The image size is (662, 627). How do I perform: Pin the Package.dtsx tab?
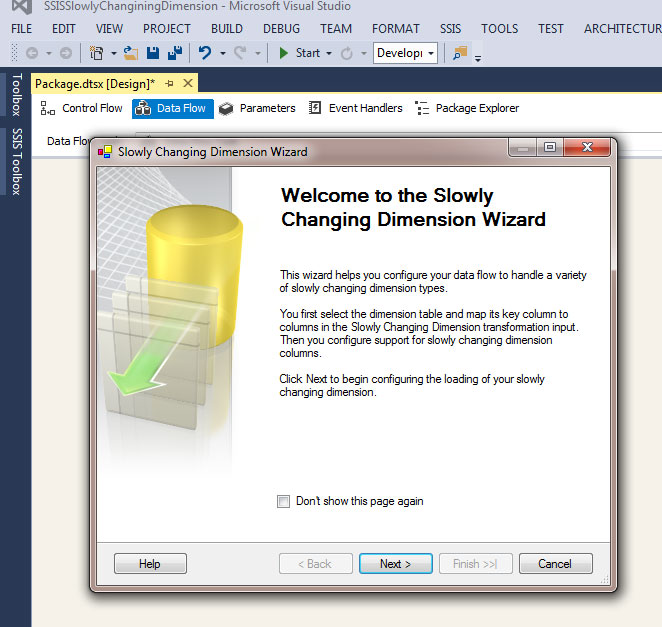point(170,84)
